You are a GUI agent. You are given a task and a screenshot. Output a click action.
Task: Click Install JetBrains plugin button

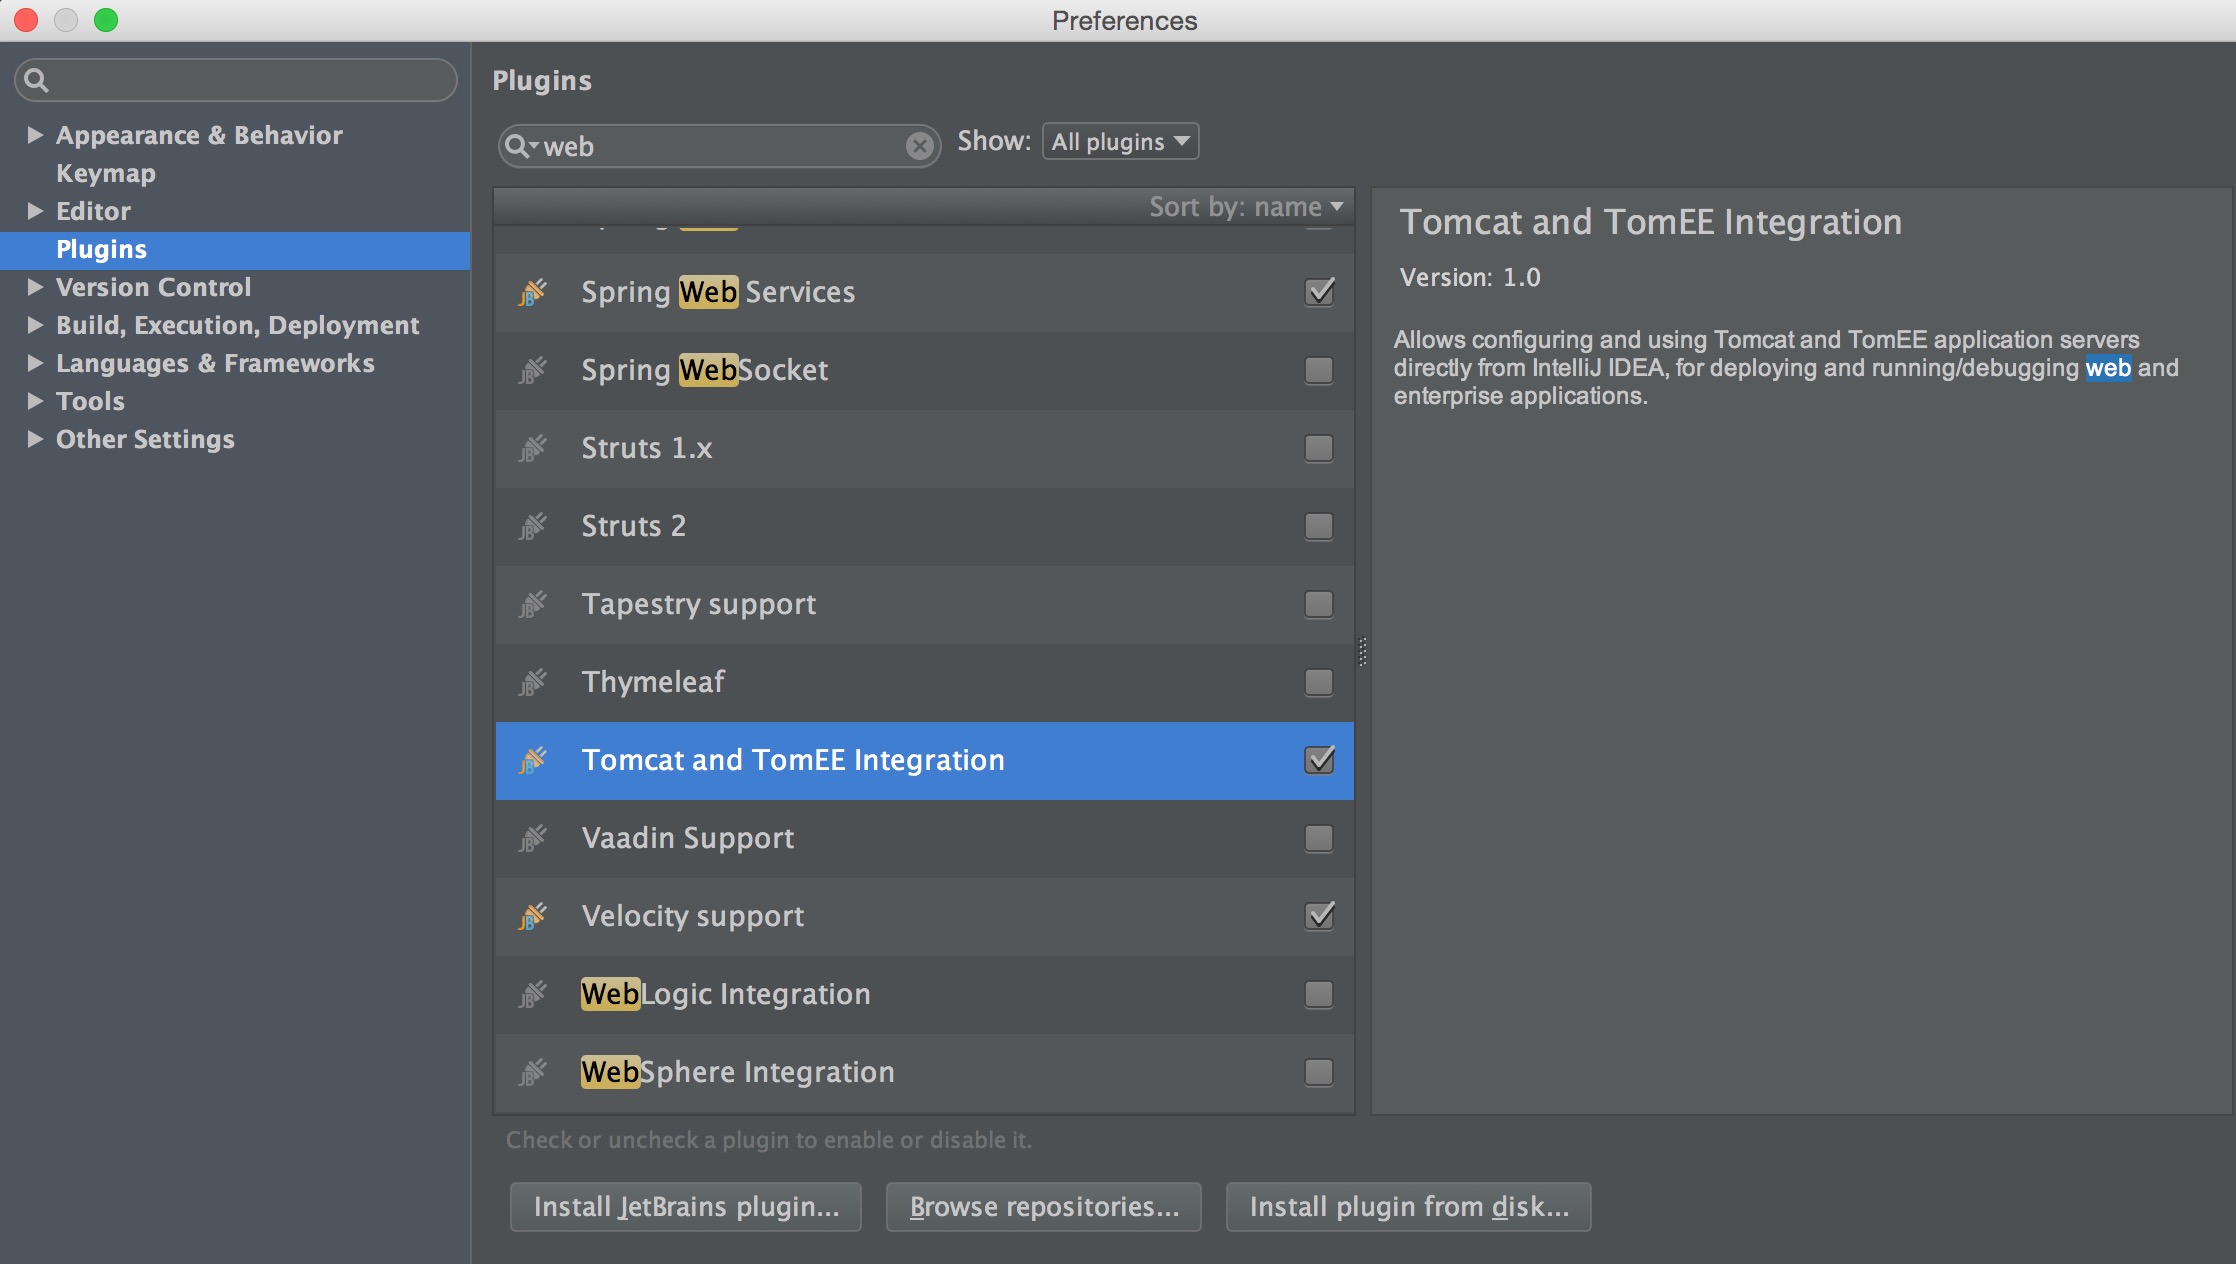[x=686, y=1207]
